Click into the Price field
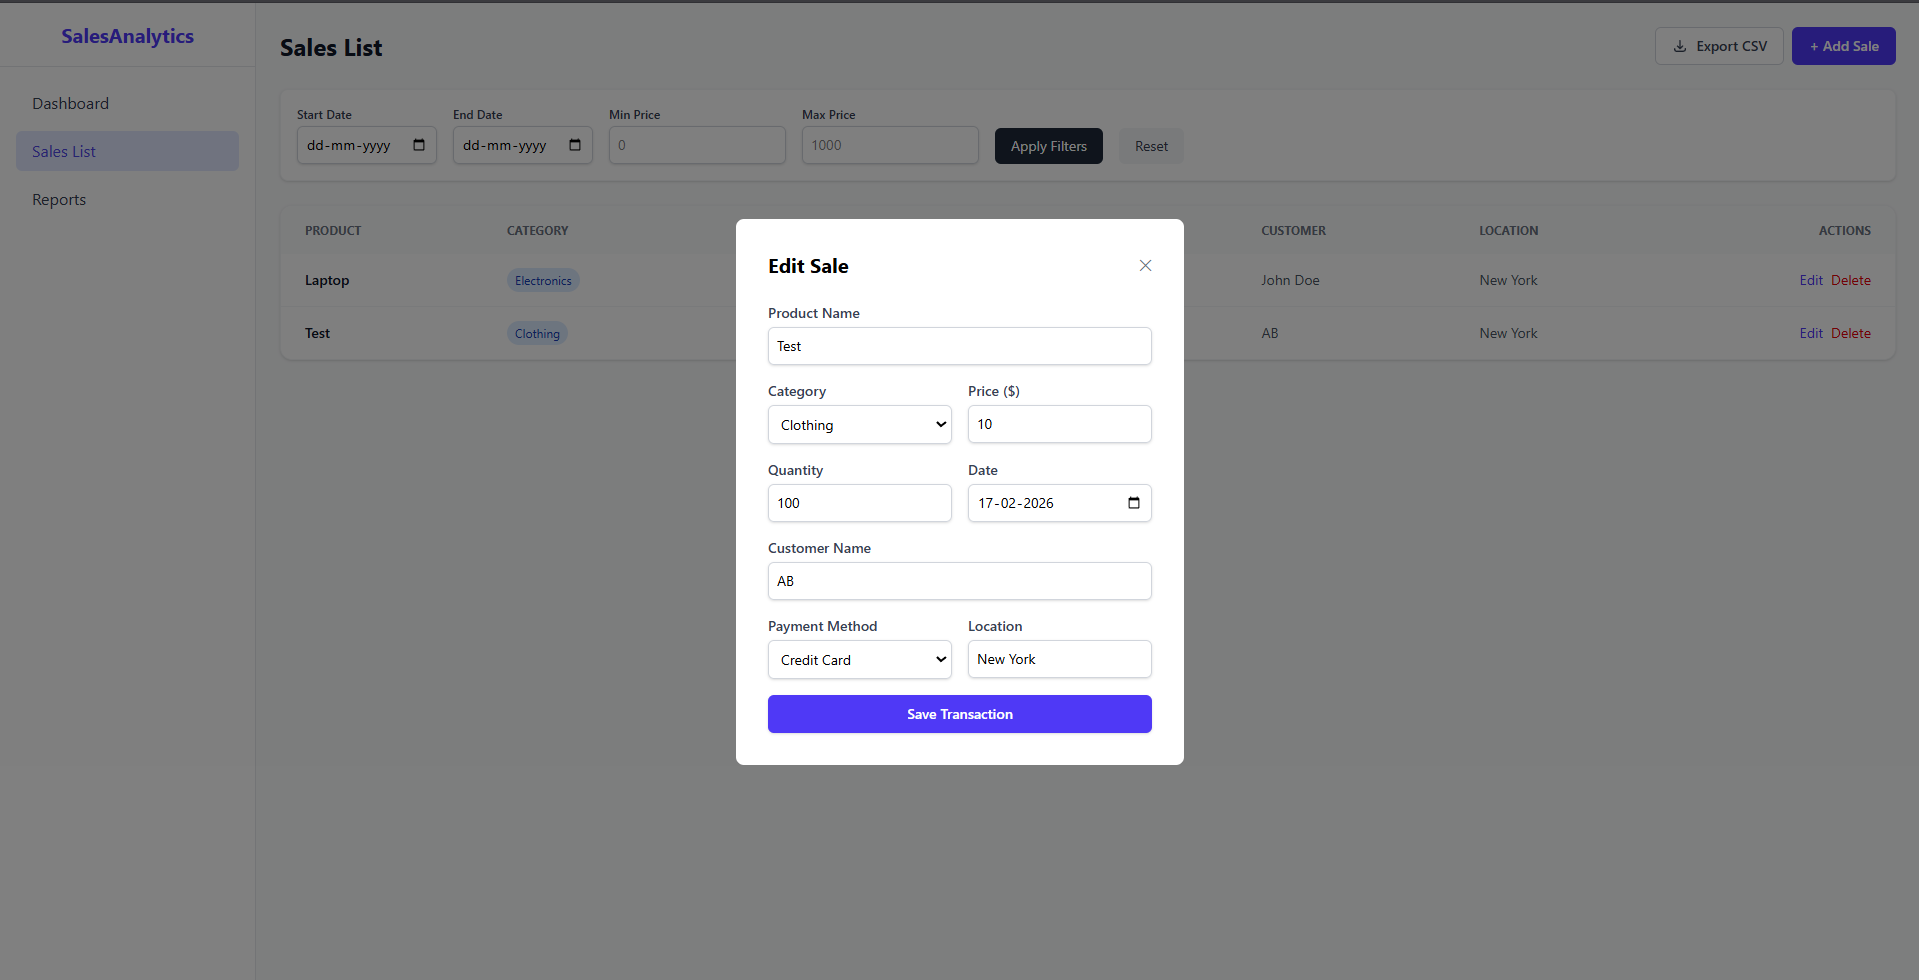The height and width of the screenshot is (980, 1919). coord(1059,424)
